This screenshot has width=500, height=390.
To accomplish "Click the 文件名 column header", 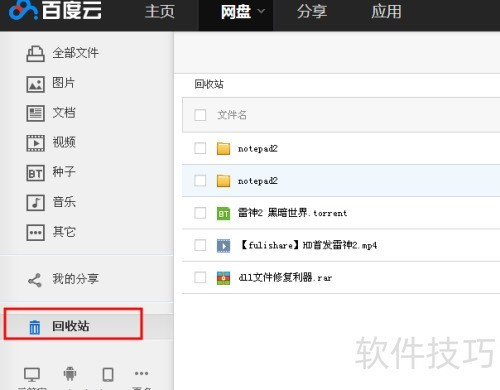I will coord(232,115).
